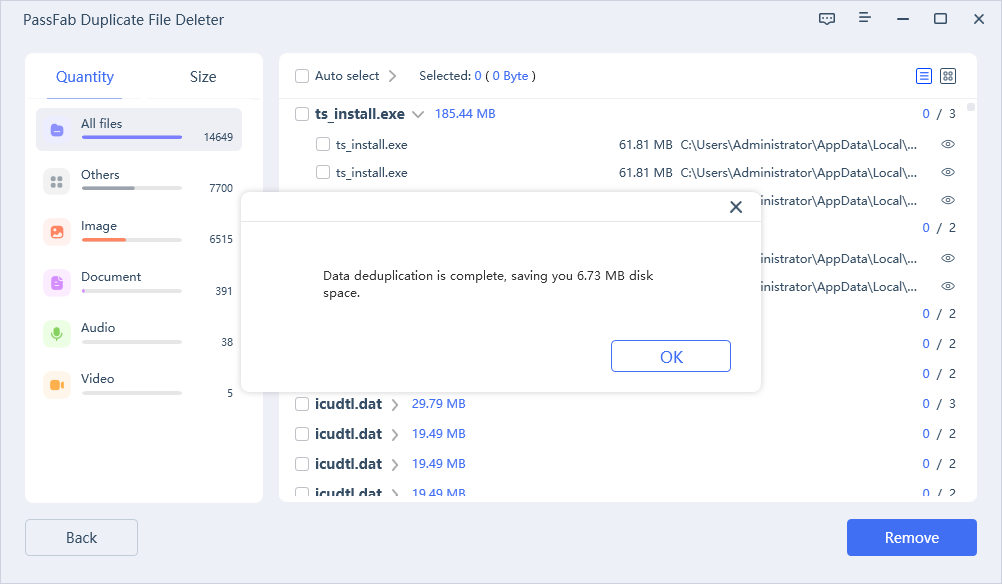Switch to the Size tab
This screenshot has height=584, width=1002.
tap(203, 77)
